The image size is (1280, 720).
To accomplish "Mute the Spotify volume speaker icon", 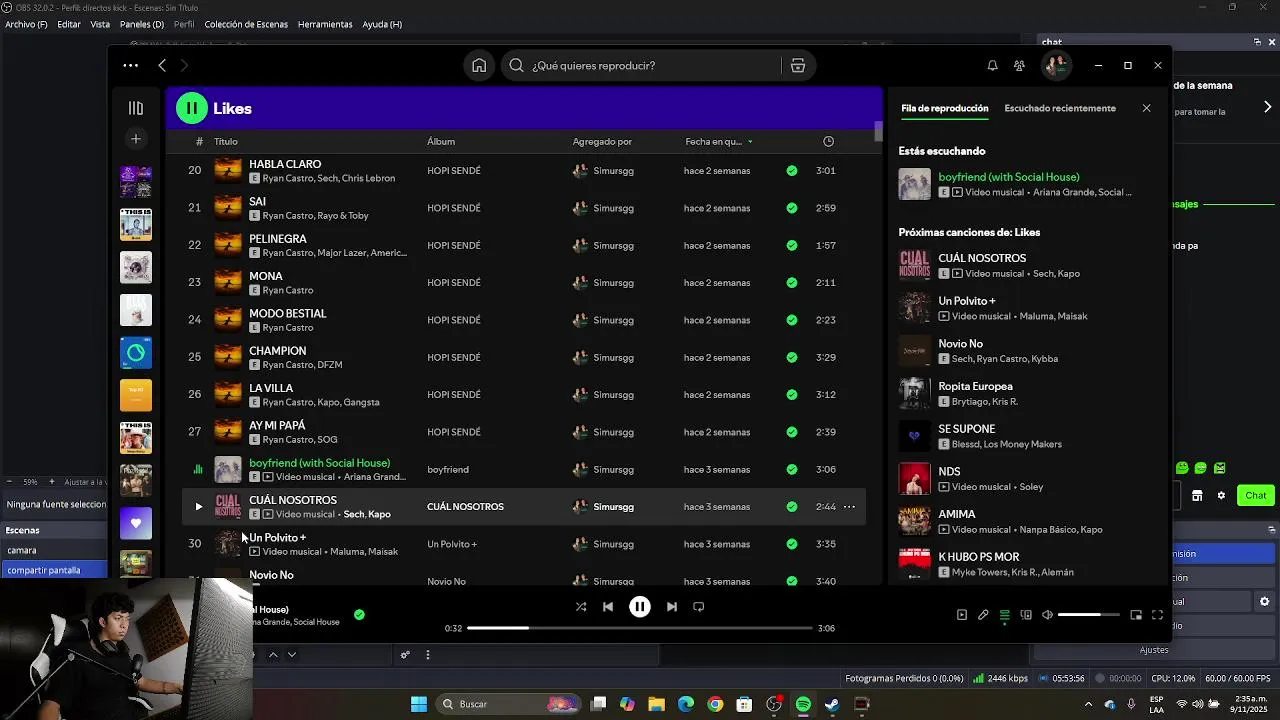I will [1047, 615].
